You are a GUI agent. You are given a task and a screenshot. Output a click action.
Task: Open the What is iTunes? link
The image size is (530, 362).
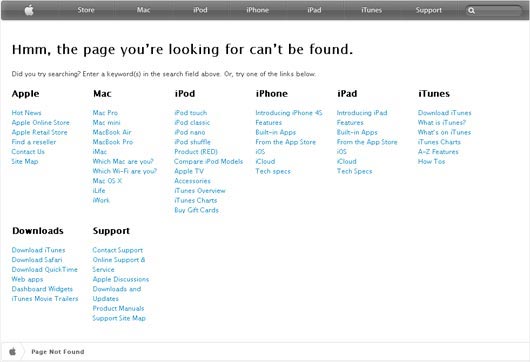click(442, 123)
